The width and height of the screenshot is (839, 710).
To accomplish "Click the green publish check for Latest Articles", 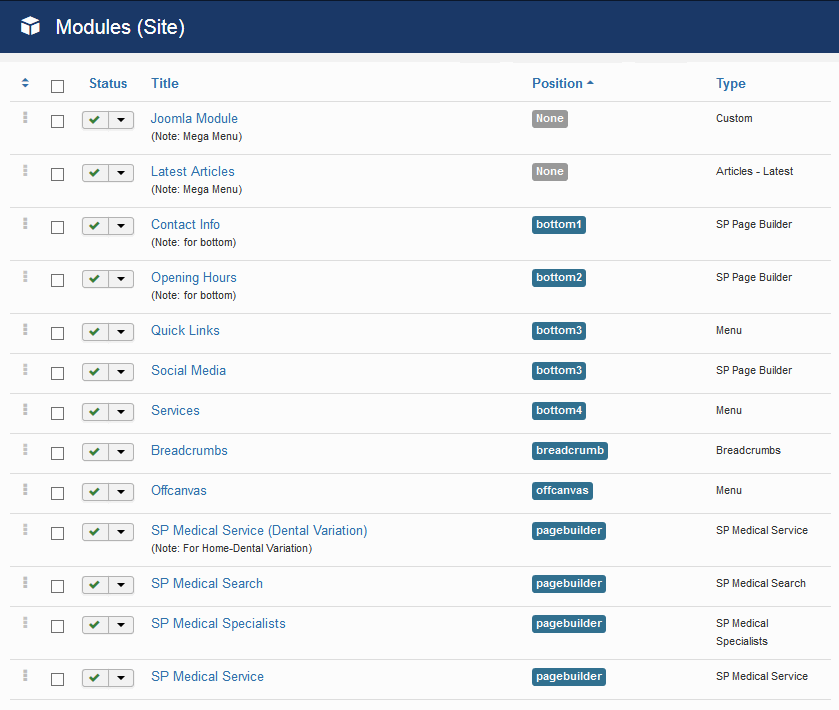I will click(x=95, y=172).
